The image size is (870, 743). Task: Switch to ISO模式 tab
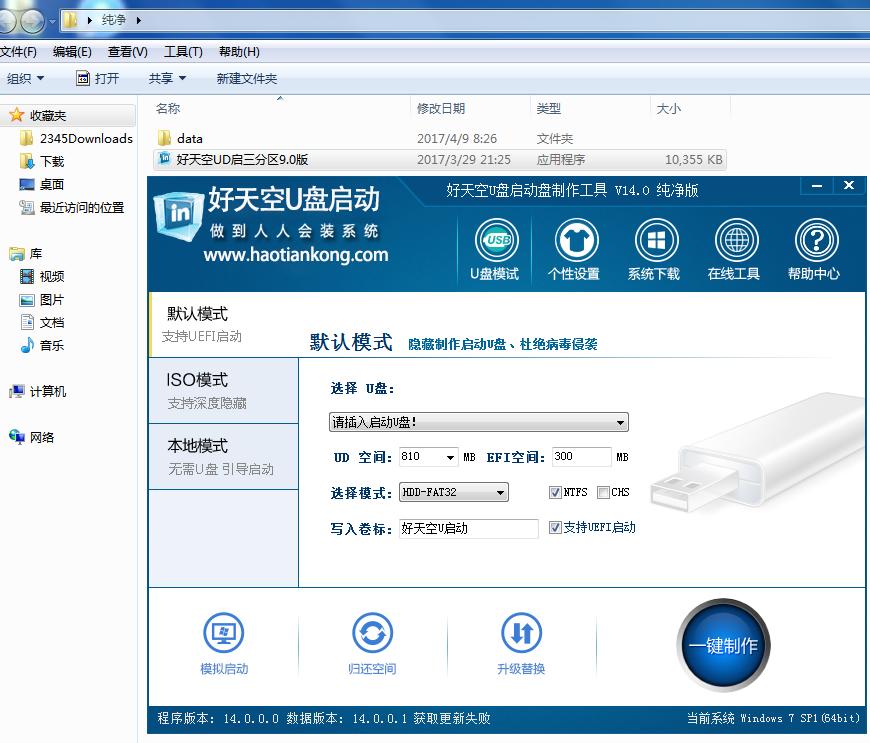pos(224,391)
